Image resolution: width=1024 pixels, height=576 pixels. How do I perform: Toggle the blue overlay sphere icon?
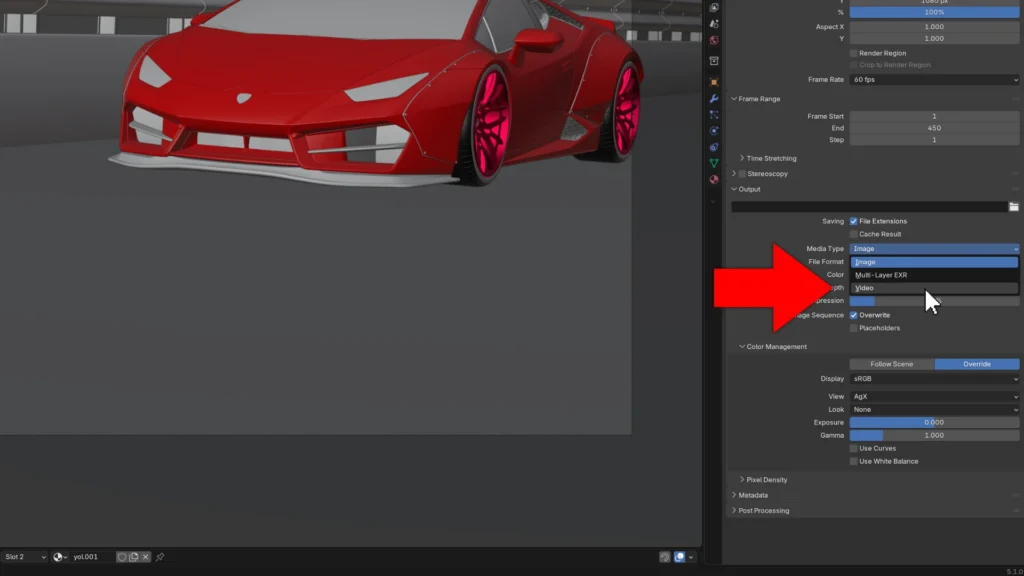(679, 557)
